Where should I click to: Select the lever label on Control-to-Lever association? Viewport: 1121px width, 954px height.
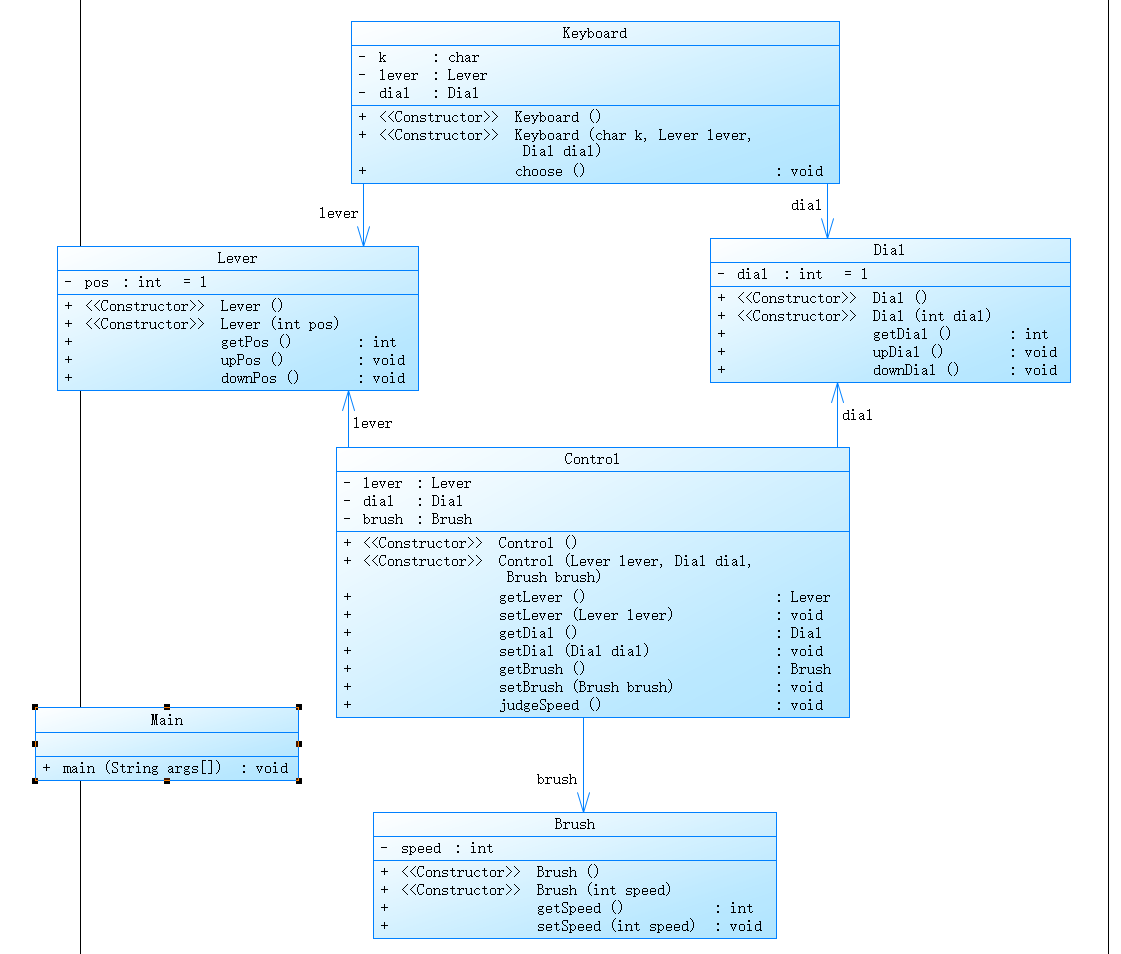coord(372,423)
